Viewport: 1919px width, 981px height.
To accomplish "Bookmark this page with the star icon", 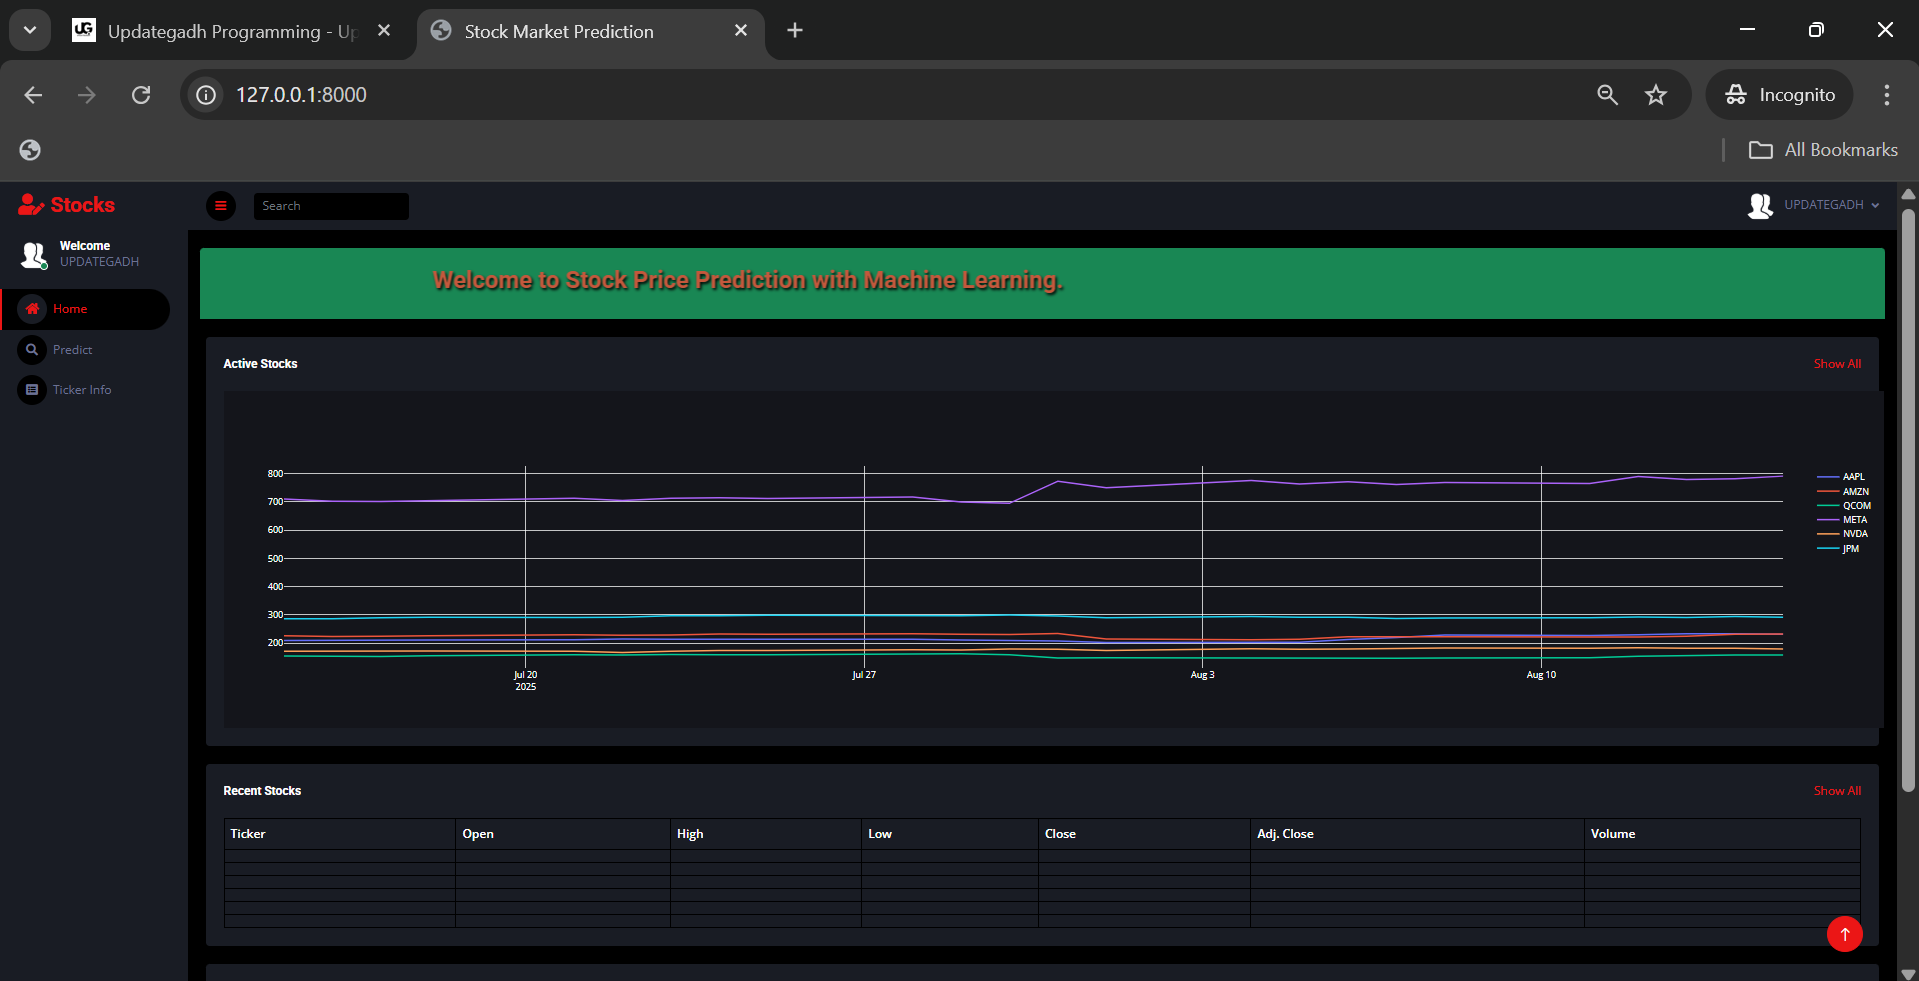I will click(1656, 95).
